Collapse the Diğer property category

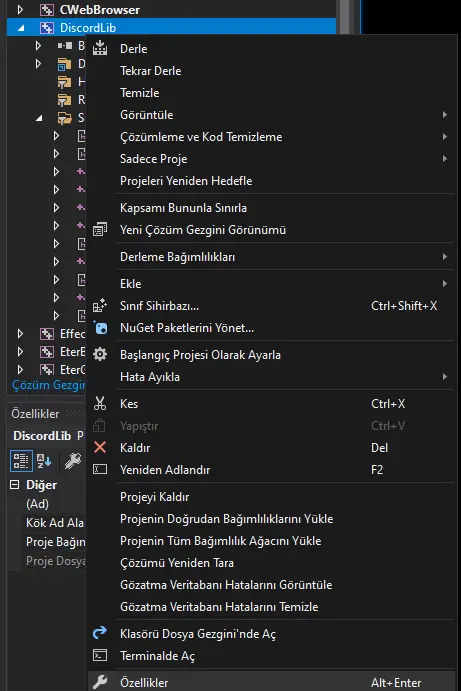click(x=15, y=485)
